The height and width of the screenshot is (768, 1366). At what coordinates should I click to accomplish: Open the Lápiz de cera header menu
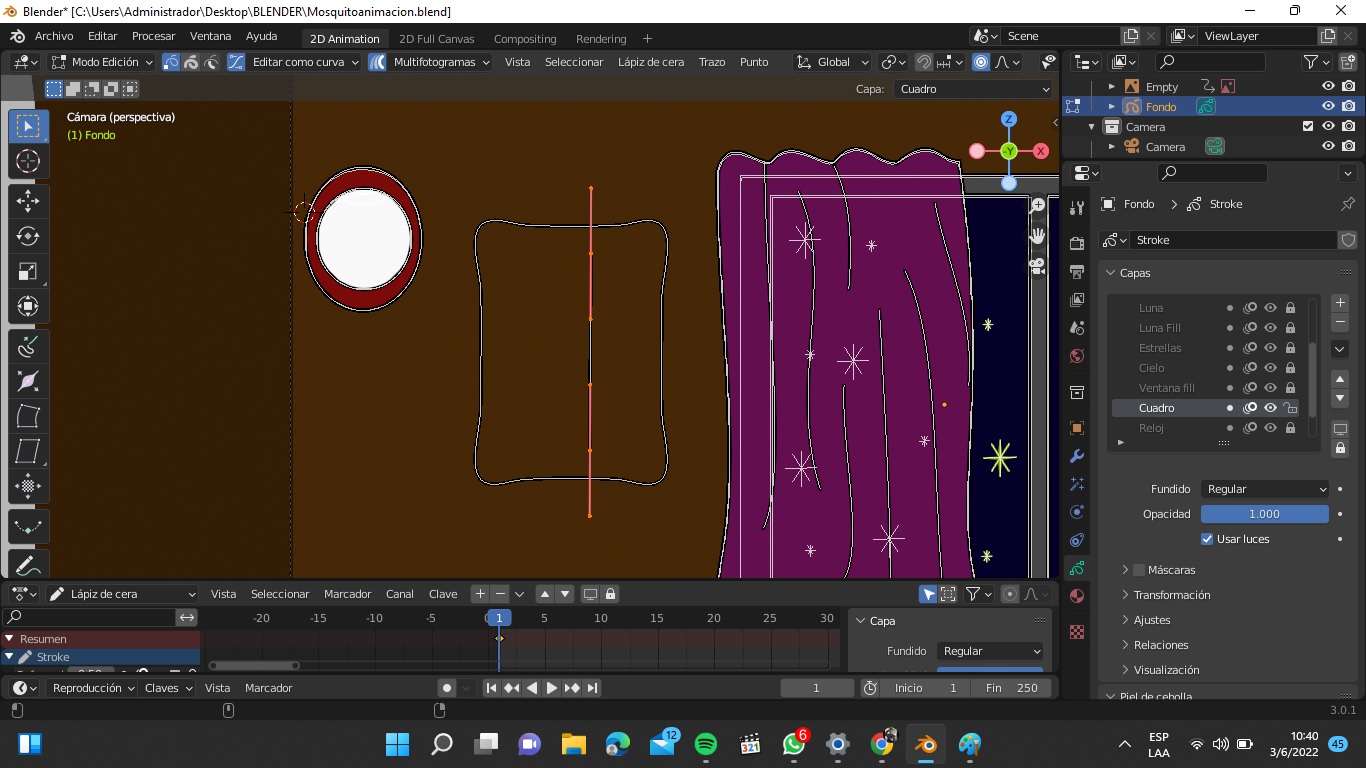click(x=650, y=62)
